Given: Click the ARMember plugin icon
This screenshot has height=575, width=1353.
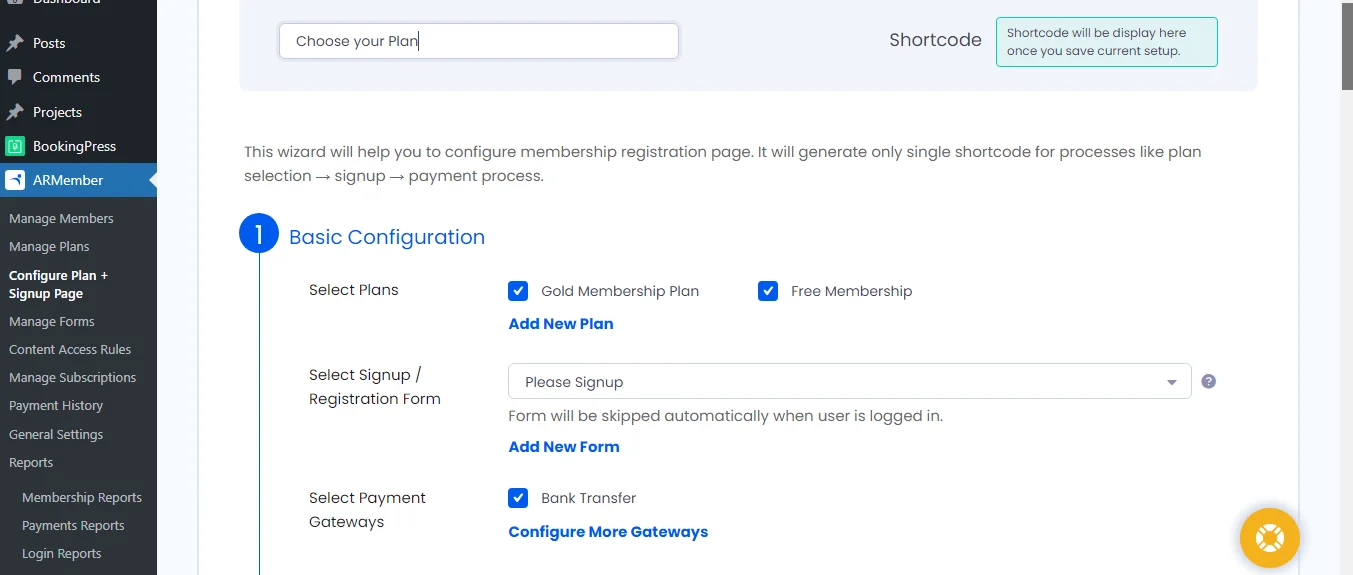Looking at the screenshot, I should tap(15, 181).
